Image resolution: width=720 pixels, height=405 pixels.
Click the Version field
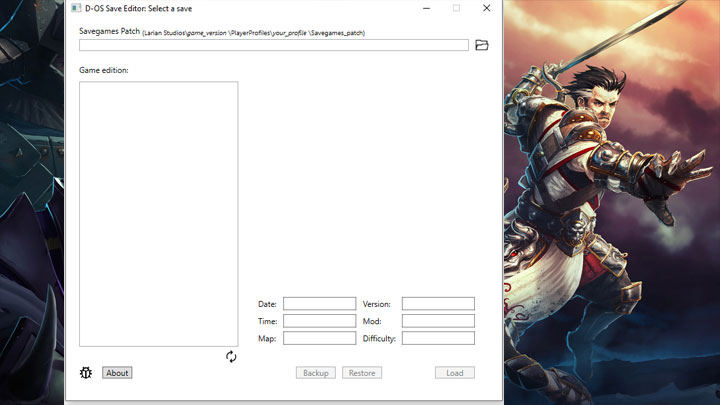point(438,304)
